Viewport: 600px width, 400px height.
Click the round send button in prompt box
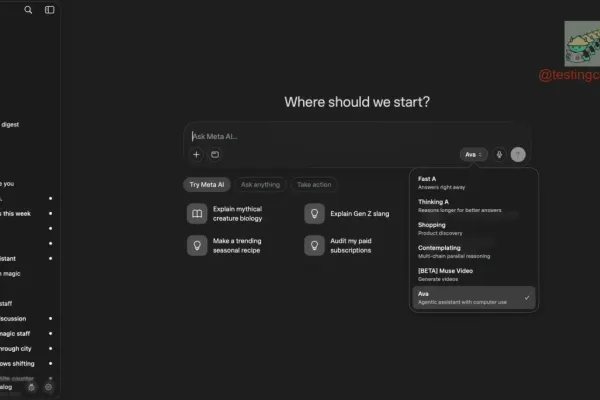tap(518, 155)
